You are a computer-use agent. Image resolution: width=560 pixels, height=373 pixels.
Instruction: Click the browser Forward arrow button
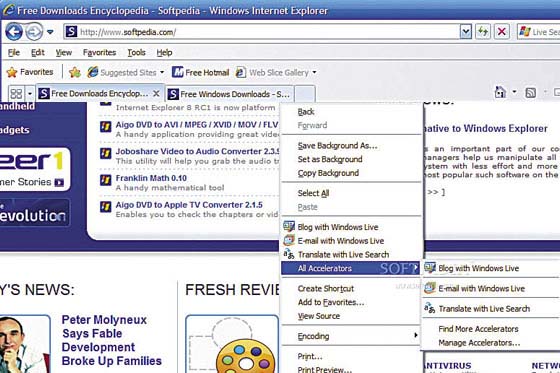35,32
